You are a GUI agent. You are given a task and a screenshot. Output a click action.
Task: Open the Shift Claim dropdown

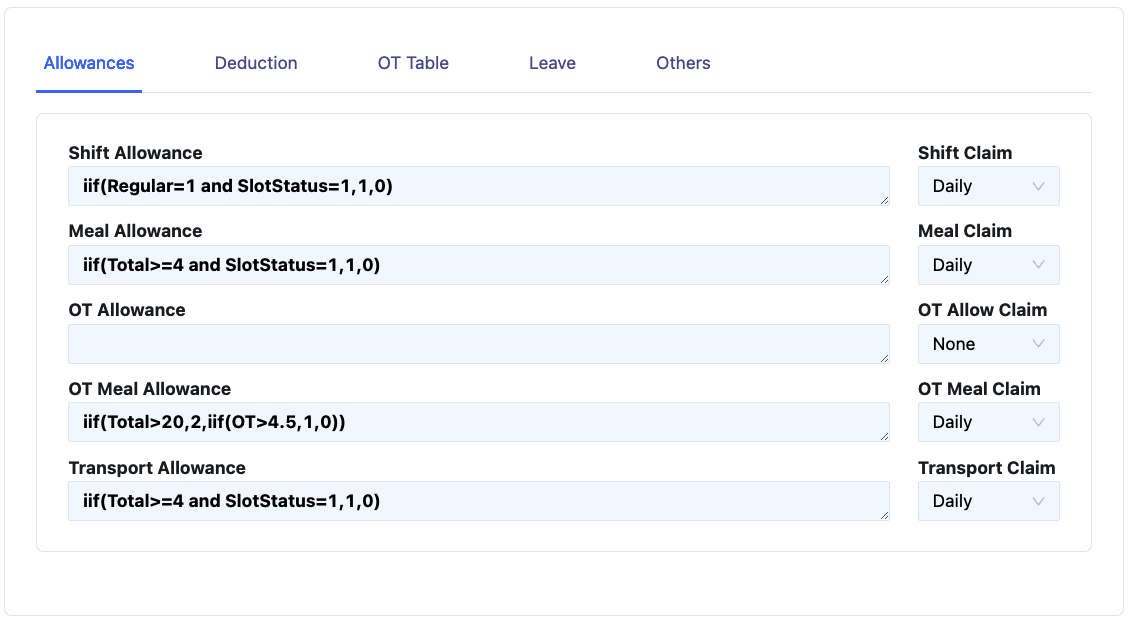987,186
